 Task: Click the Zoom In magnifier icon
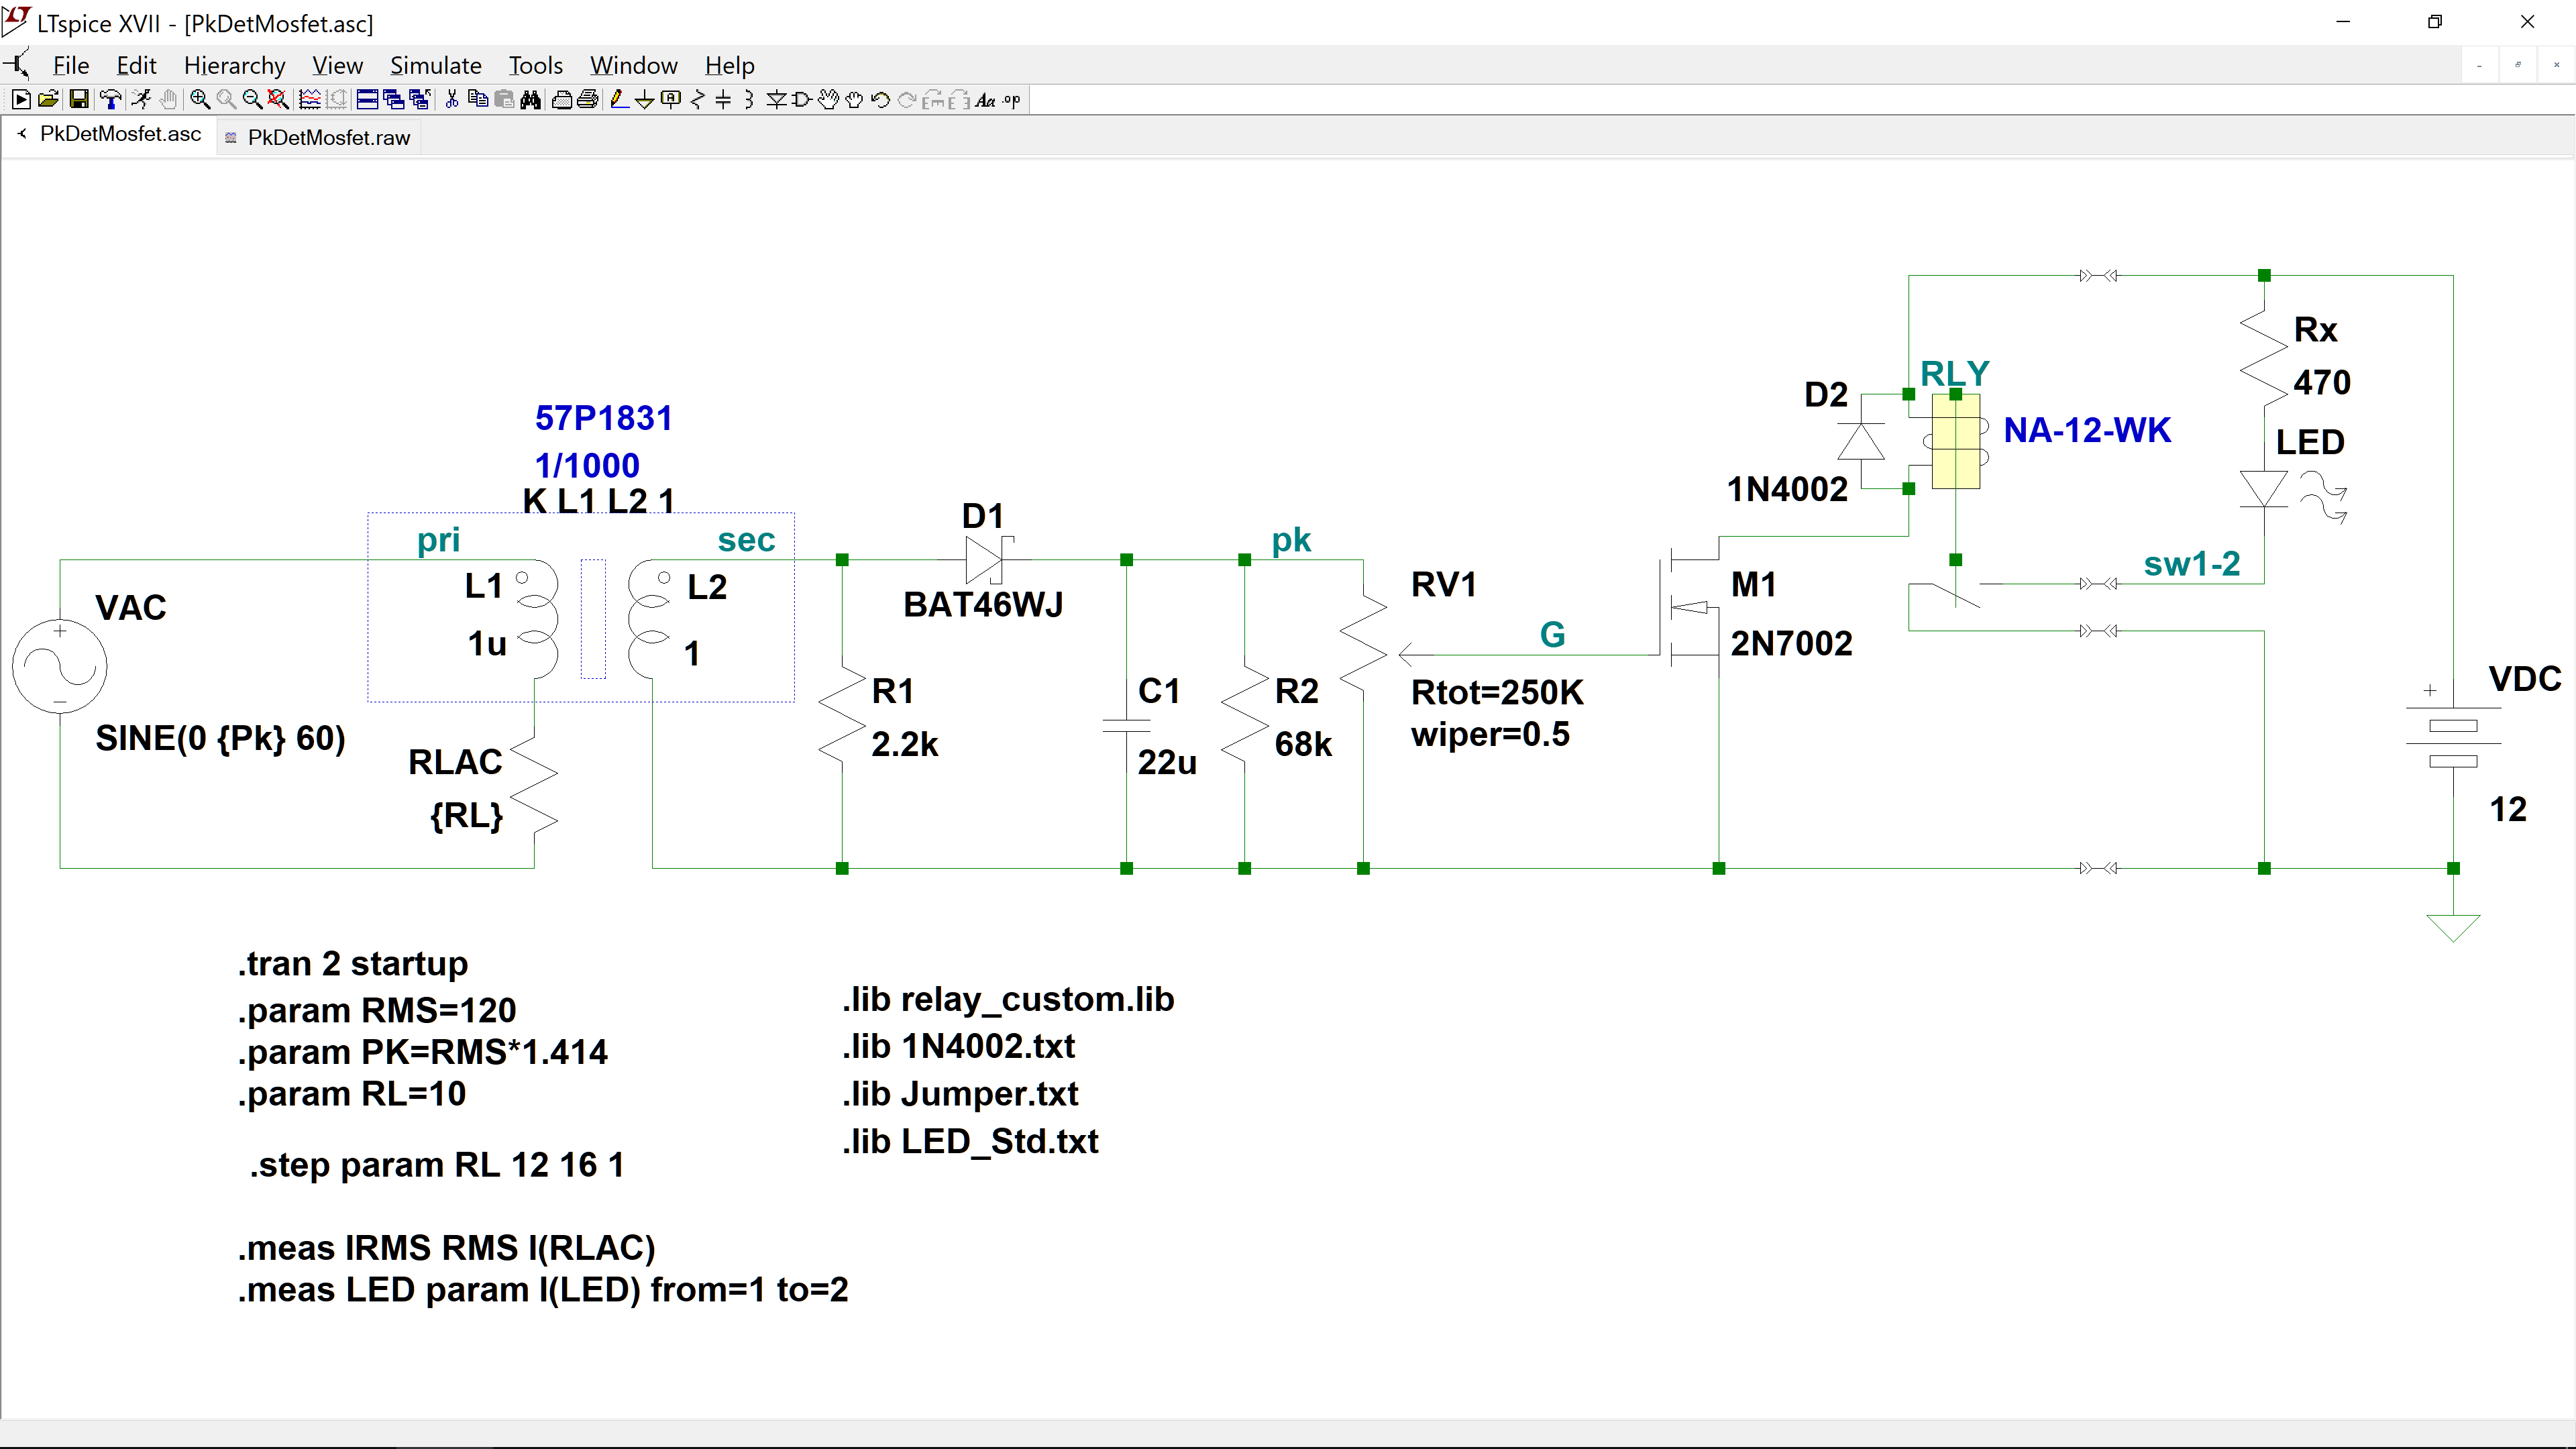click(200, 99)
